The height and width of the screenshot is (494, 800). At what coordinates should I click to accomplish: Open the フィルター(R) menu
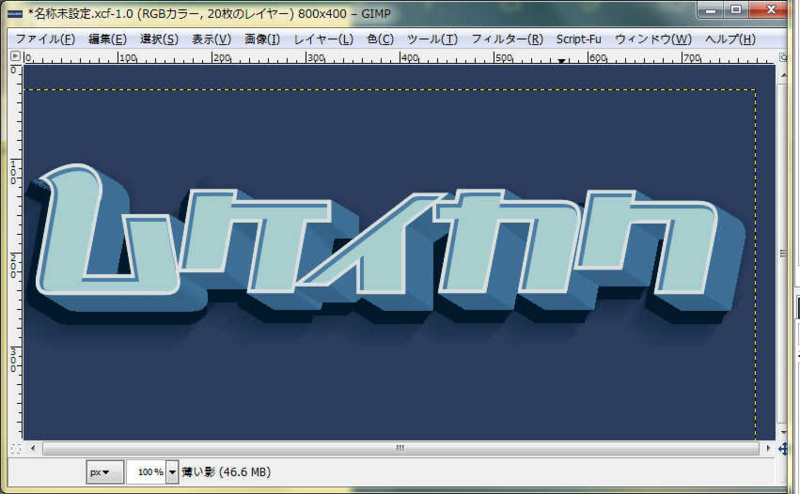tap(507, 39)
